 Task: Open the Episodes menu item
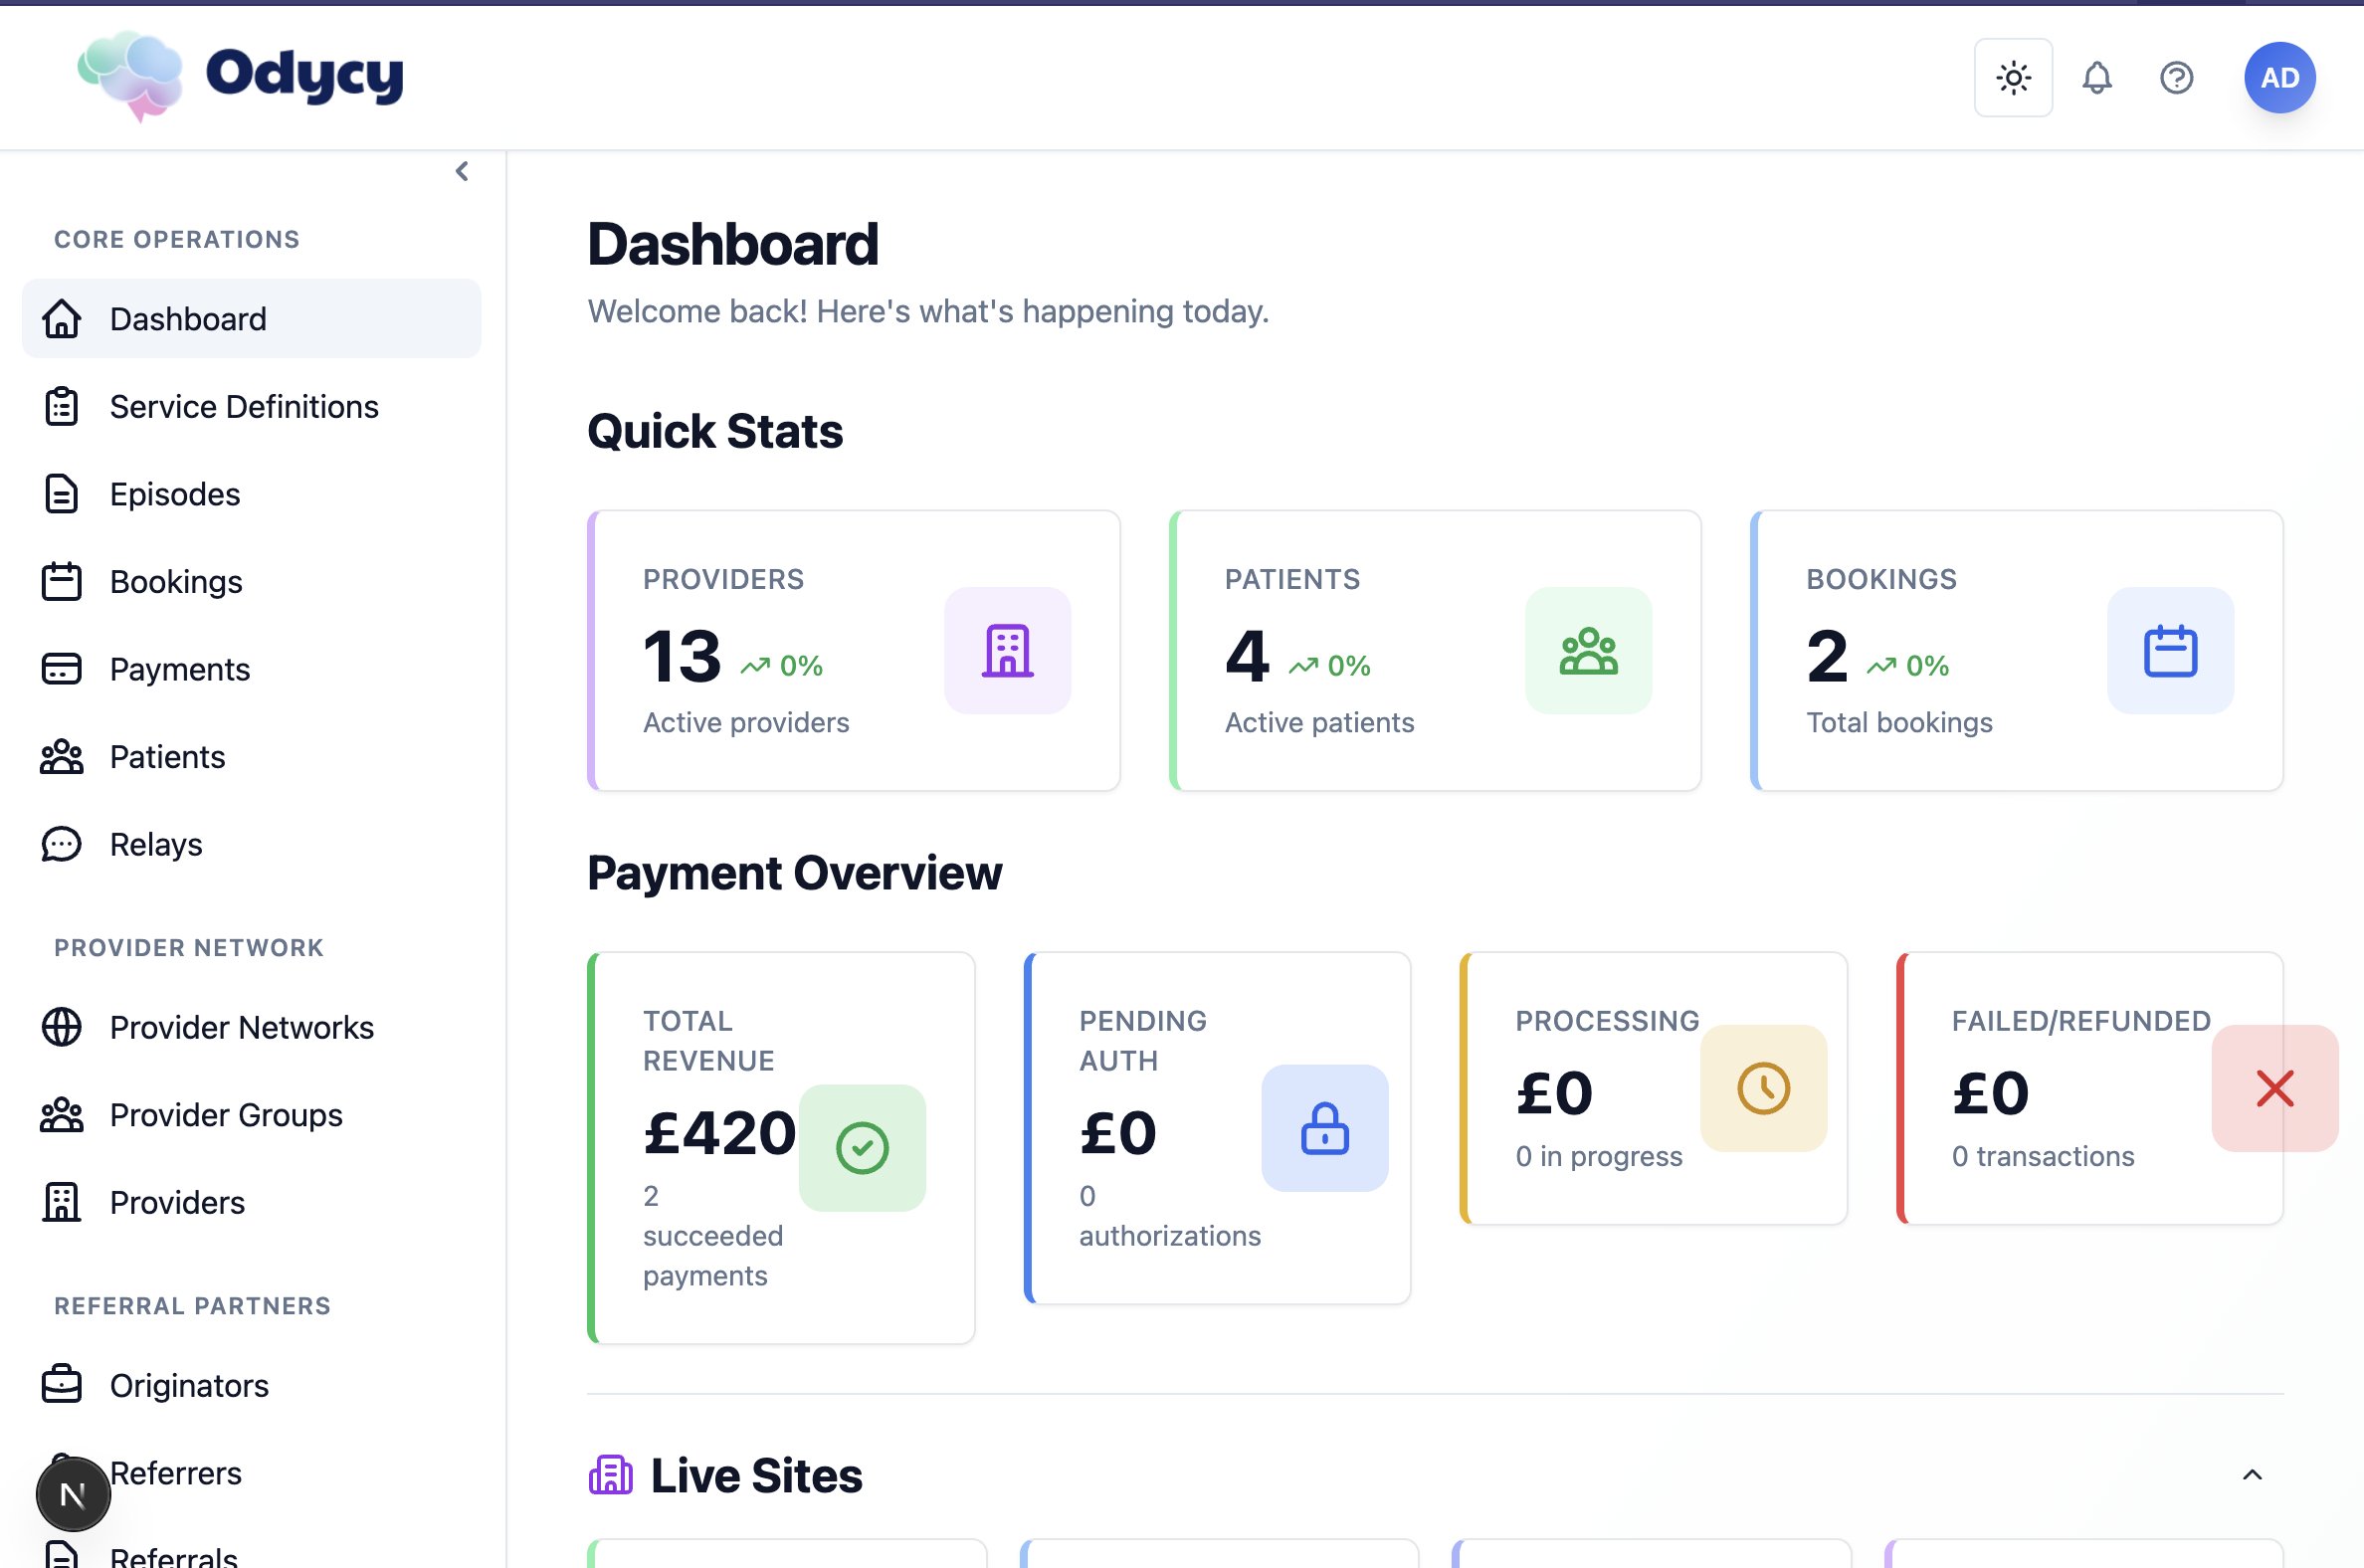point(174,494)
